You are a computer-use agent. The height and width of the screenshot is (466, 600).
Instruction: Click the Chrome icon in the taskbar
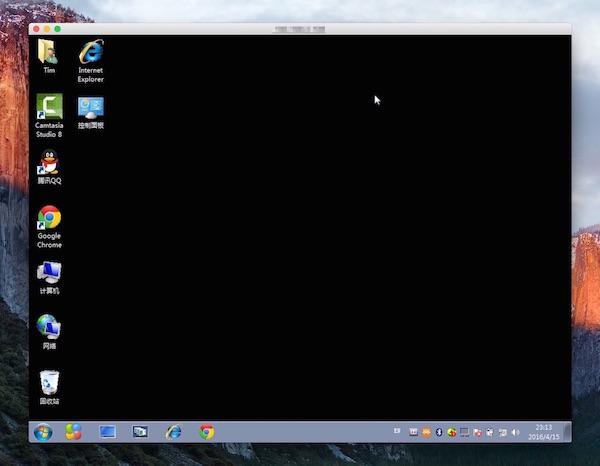[207, 432]
